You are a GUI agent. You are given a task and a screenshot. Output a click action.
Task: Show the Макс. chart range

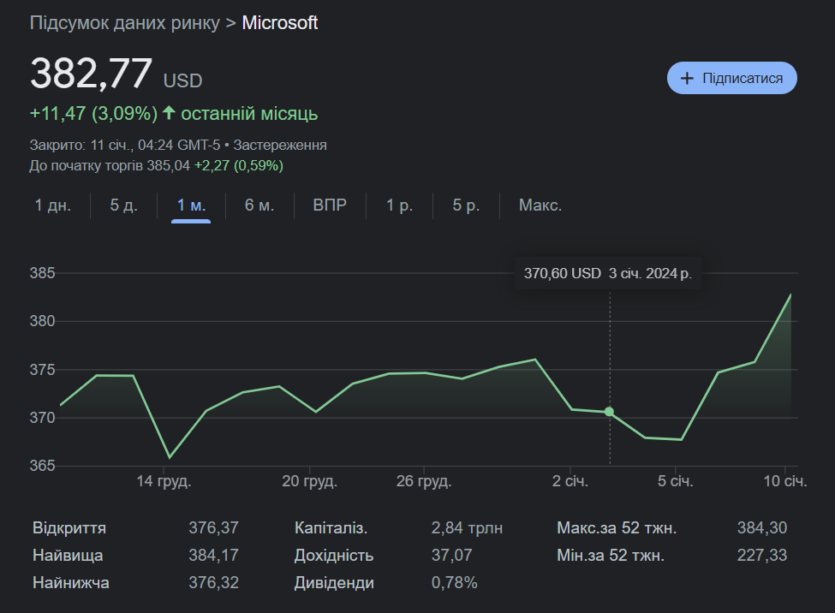pos(541,205)
